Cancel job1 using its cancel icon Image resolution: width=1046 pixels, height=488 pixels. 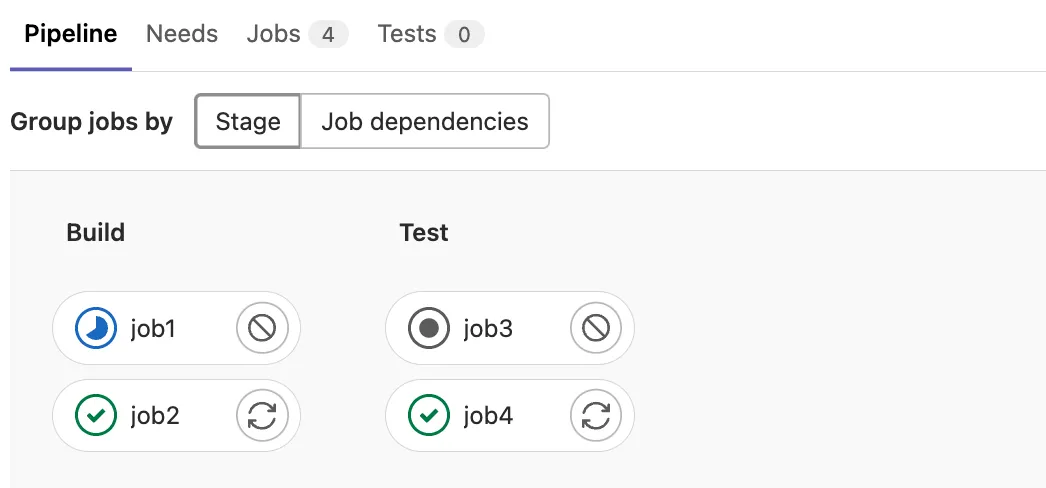[x=262, y=328]
